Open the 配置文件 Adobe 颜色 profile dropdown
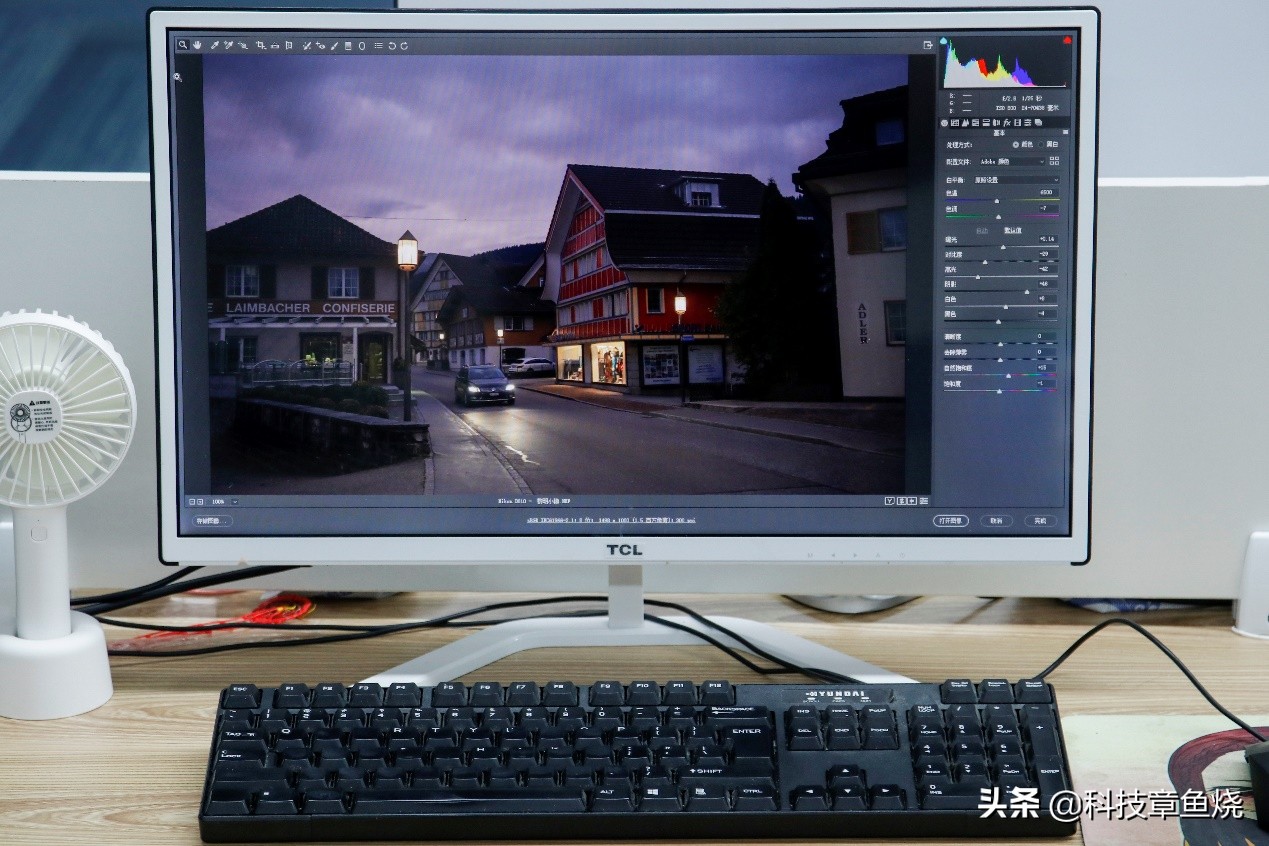 pyautogui.click(x=1012, y=161)
